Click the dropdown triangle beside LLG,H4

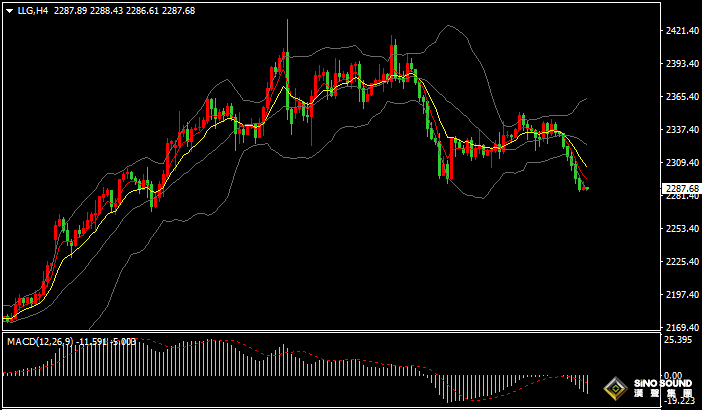[9, 10]
